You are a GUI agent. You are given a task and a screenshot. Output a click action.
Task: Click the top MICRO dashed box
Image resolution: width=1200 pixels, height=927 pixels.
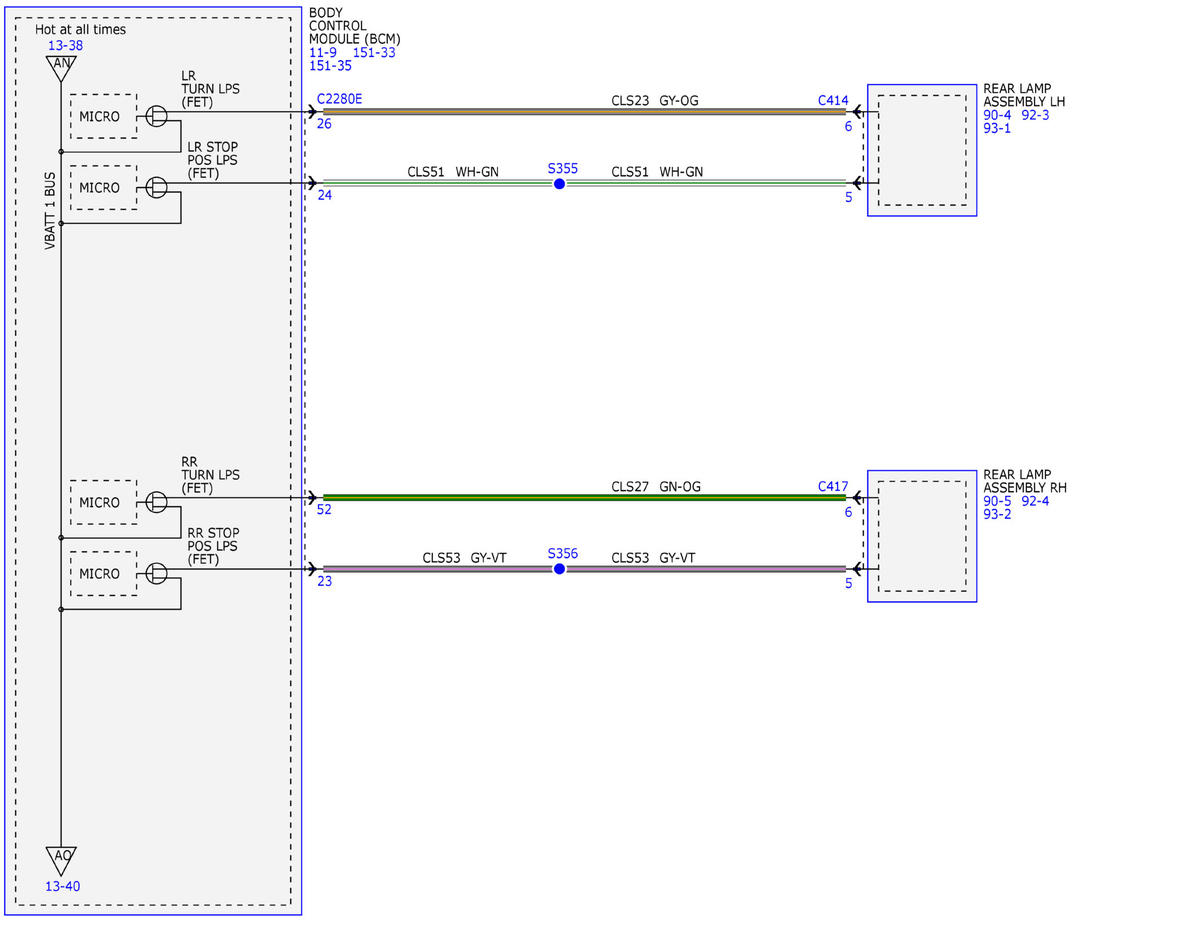click(x=104, y=117)
